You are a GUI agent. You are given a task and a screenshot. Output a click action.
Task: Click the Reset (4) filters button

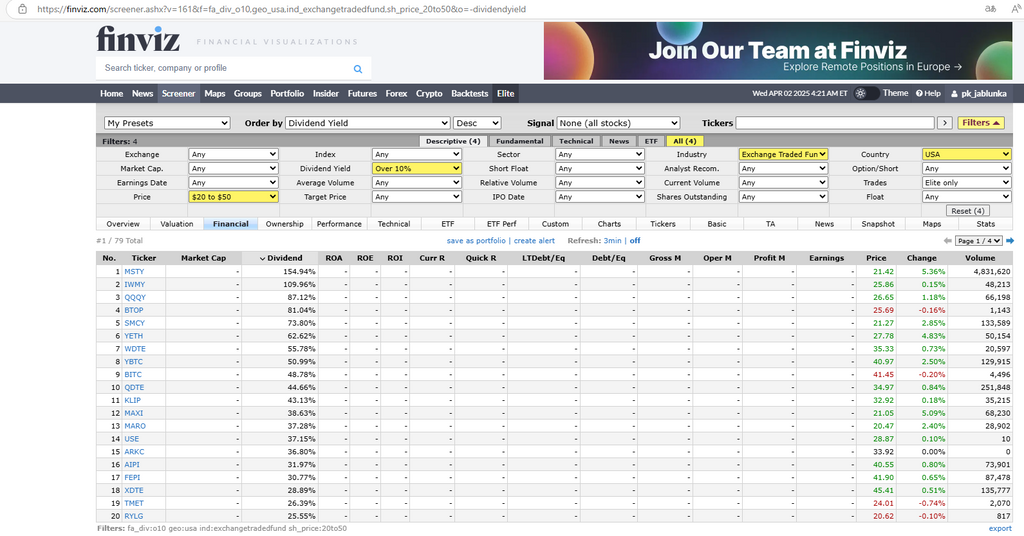pyautogui.click(x=967, y=211)
